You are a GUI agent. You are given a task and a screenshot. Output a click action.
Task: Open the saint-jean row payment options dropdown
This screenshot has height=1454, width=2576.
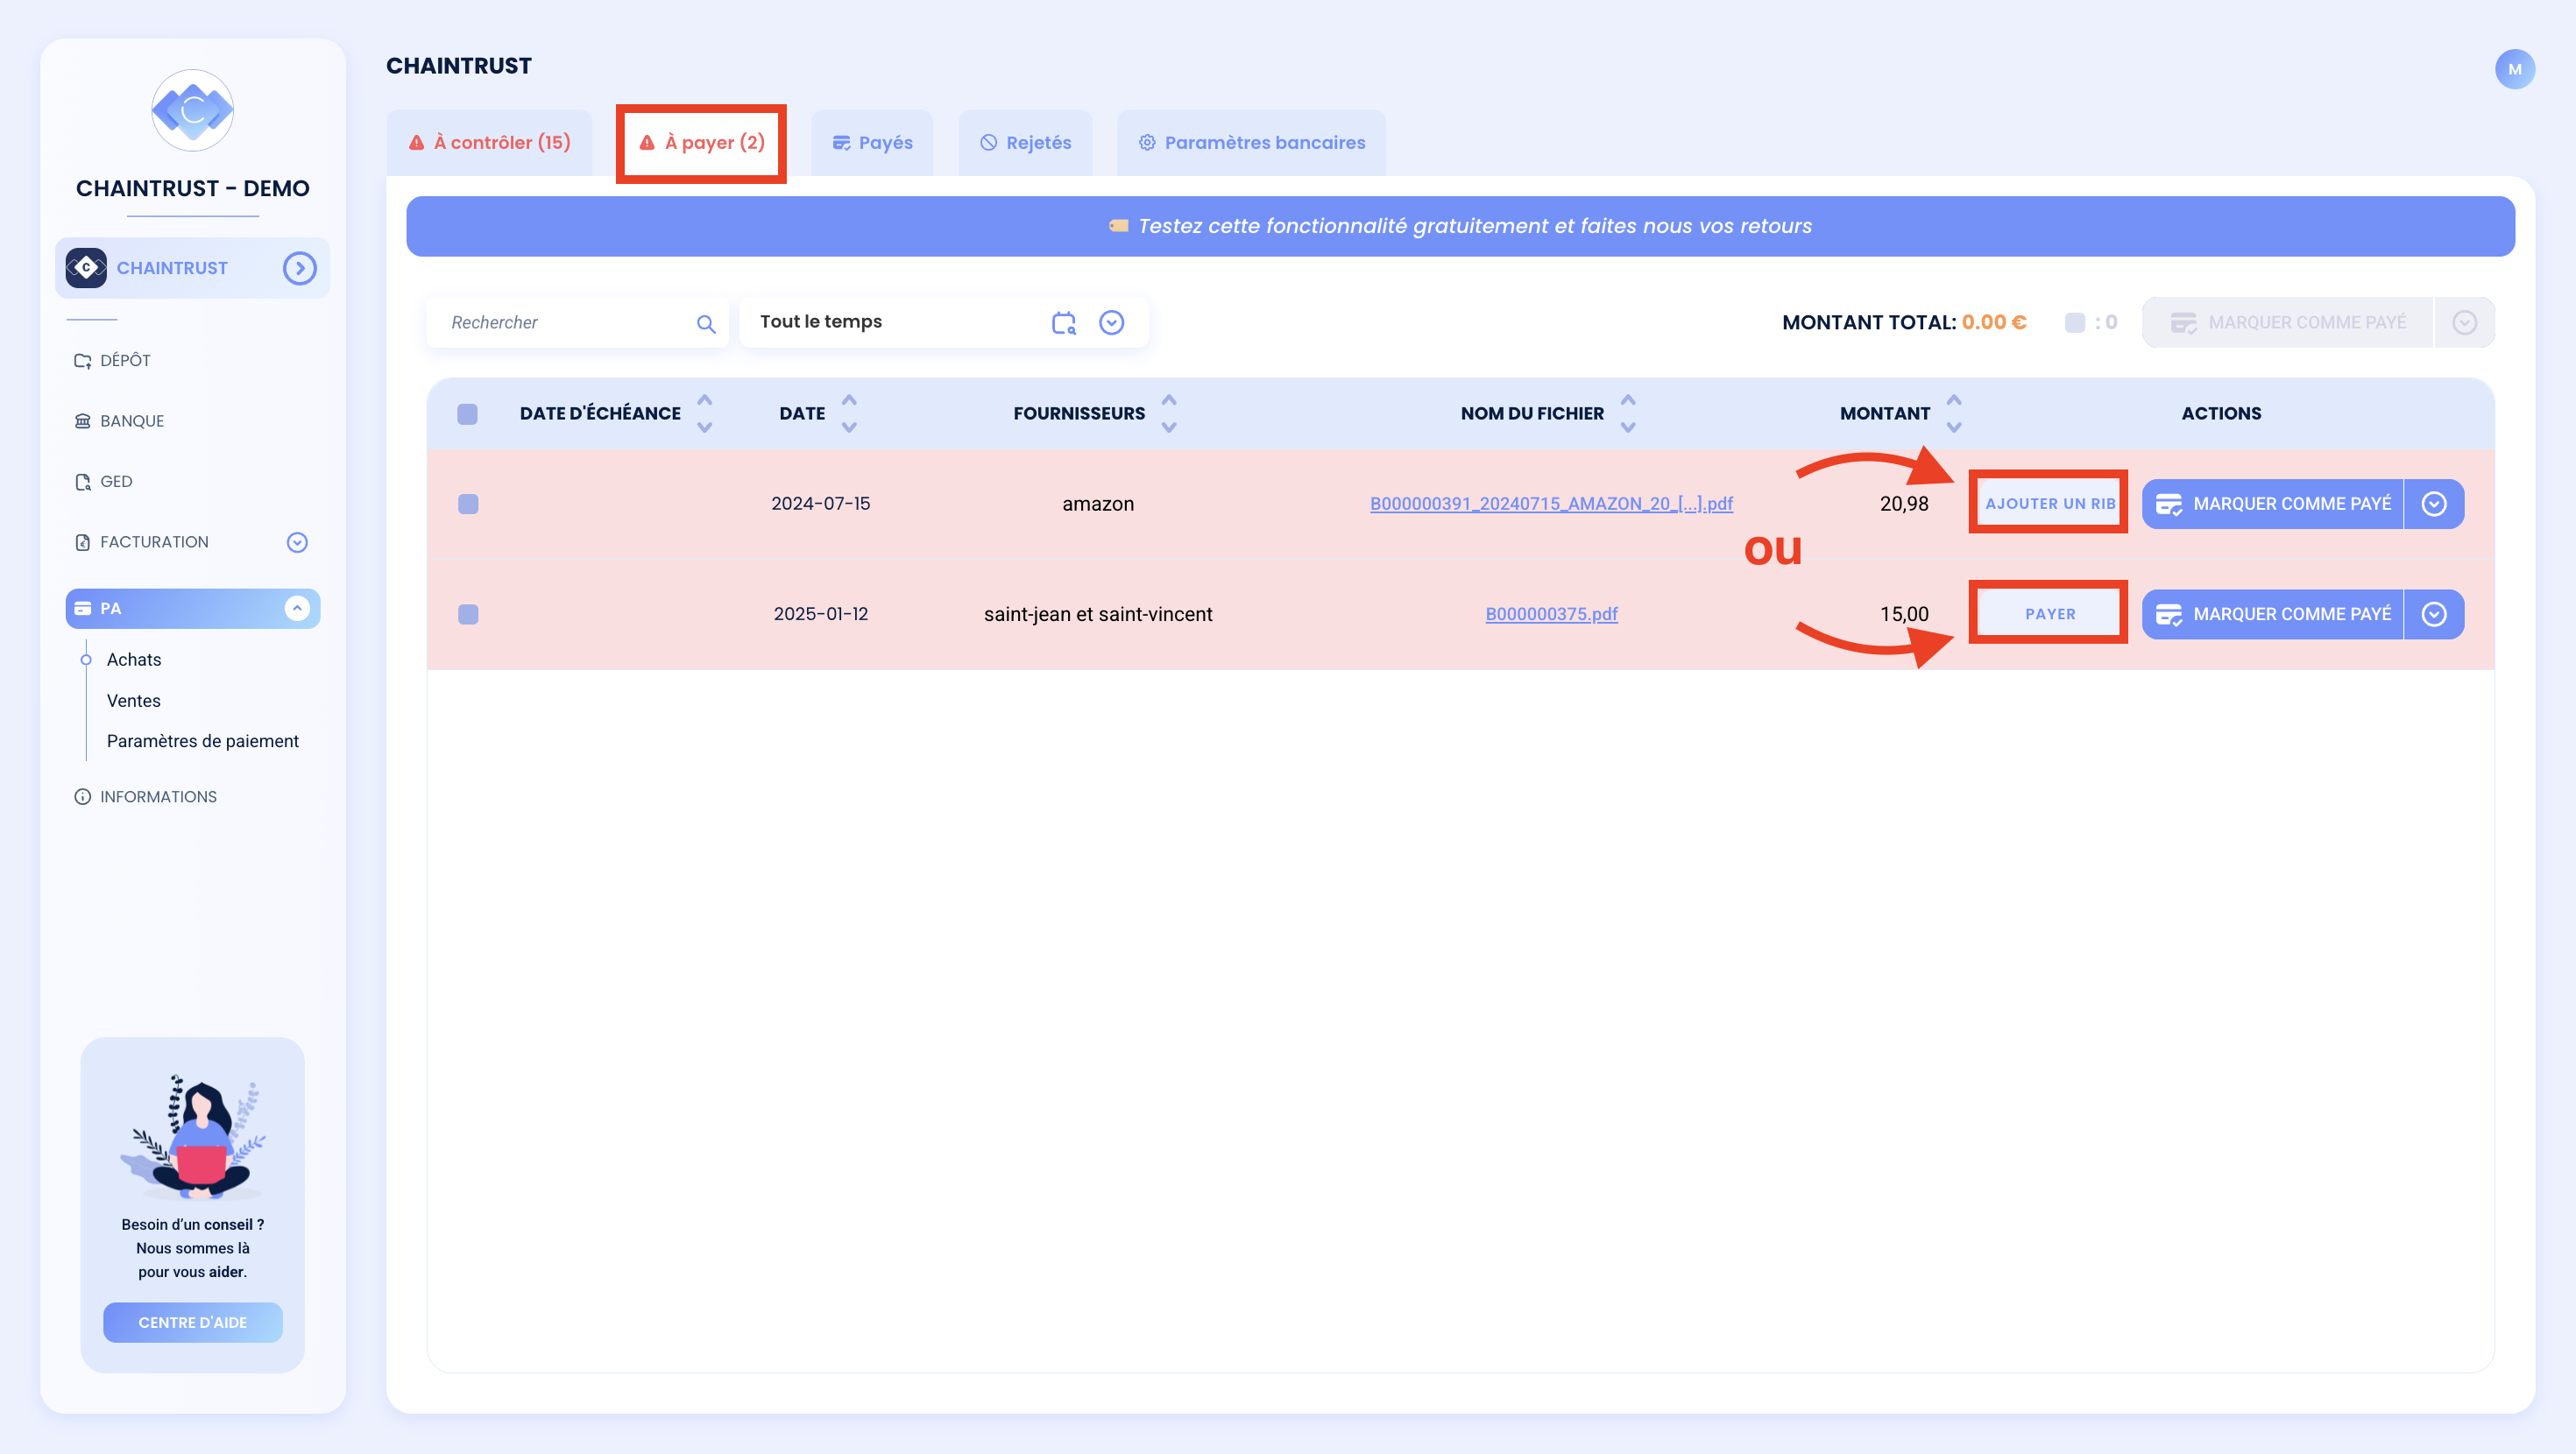coord(2434,614)
